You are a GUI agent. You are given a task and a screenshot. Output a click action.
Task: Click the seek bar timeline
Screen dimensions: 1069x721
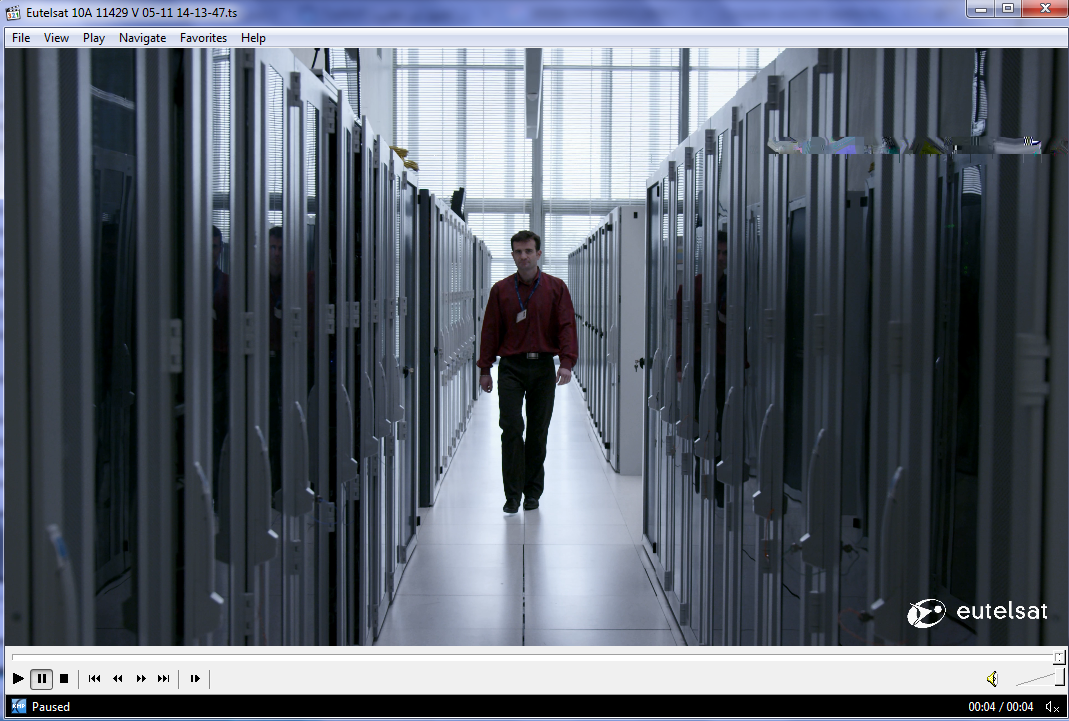click(530, 657)
